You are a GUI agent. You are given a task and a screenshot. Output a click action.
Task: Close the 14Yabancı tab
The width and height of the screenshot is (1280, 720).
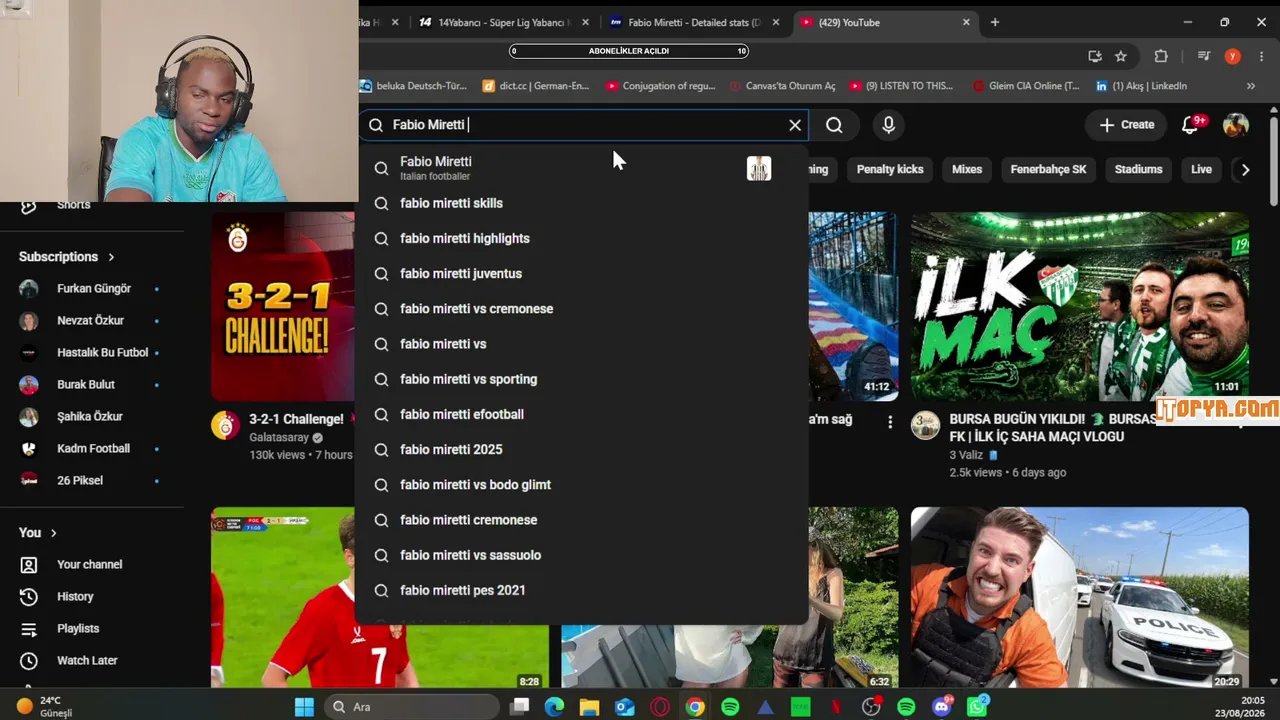[x=585, y=22]
